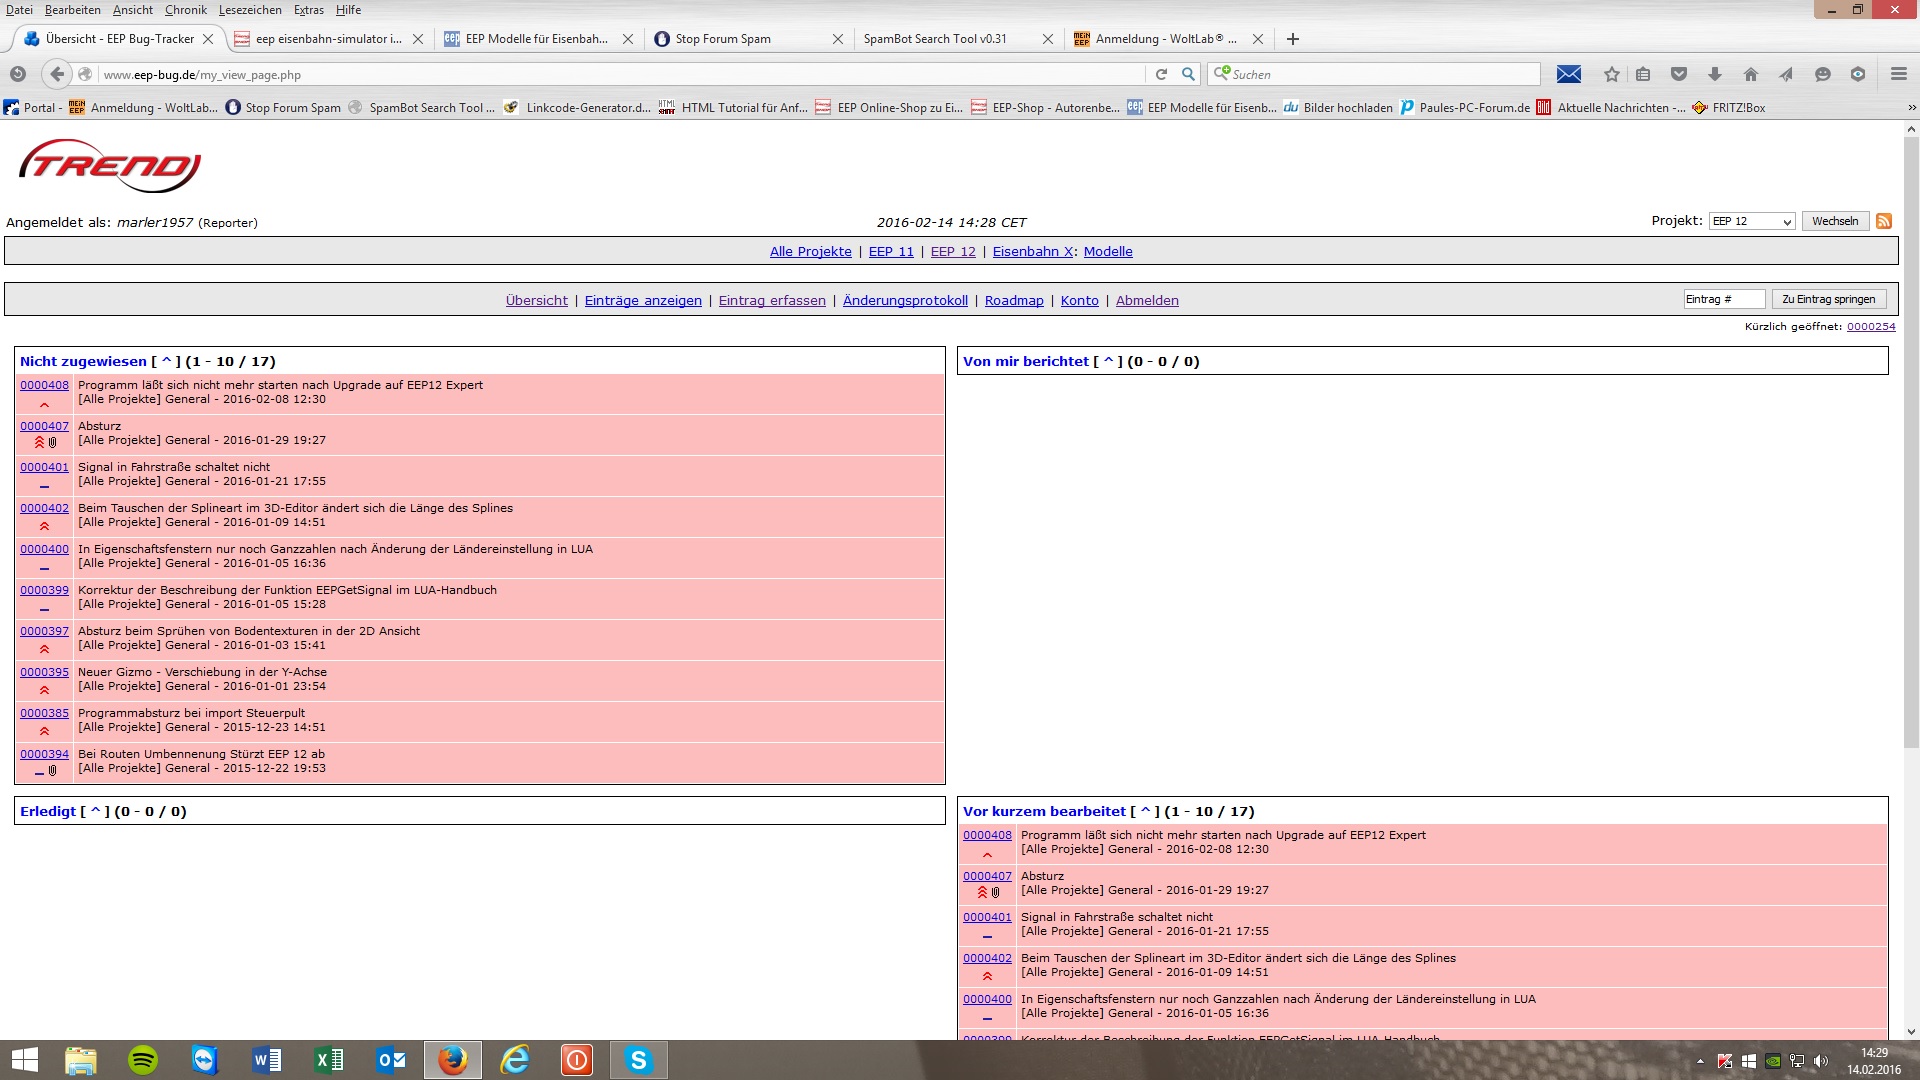The height and width of the screenshot is (1080, 1920).
Task: Open the Projekt EEP 12 dropdown
Action: (x=1751, y=221)
